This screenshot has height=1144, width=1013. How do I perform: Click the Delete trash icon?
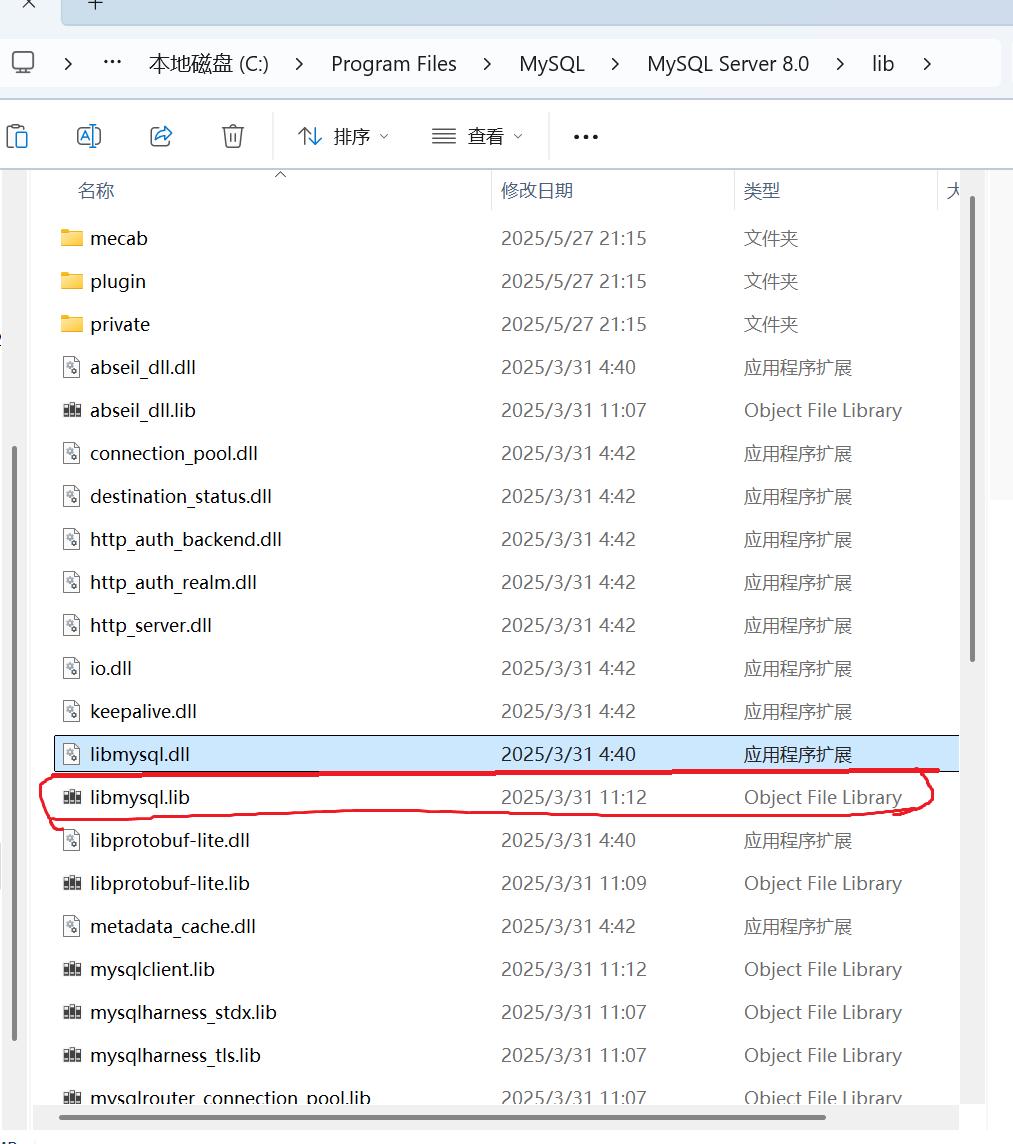[233, 136]
